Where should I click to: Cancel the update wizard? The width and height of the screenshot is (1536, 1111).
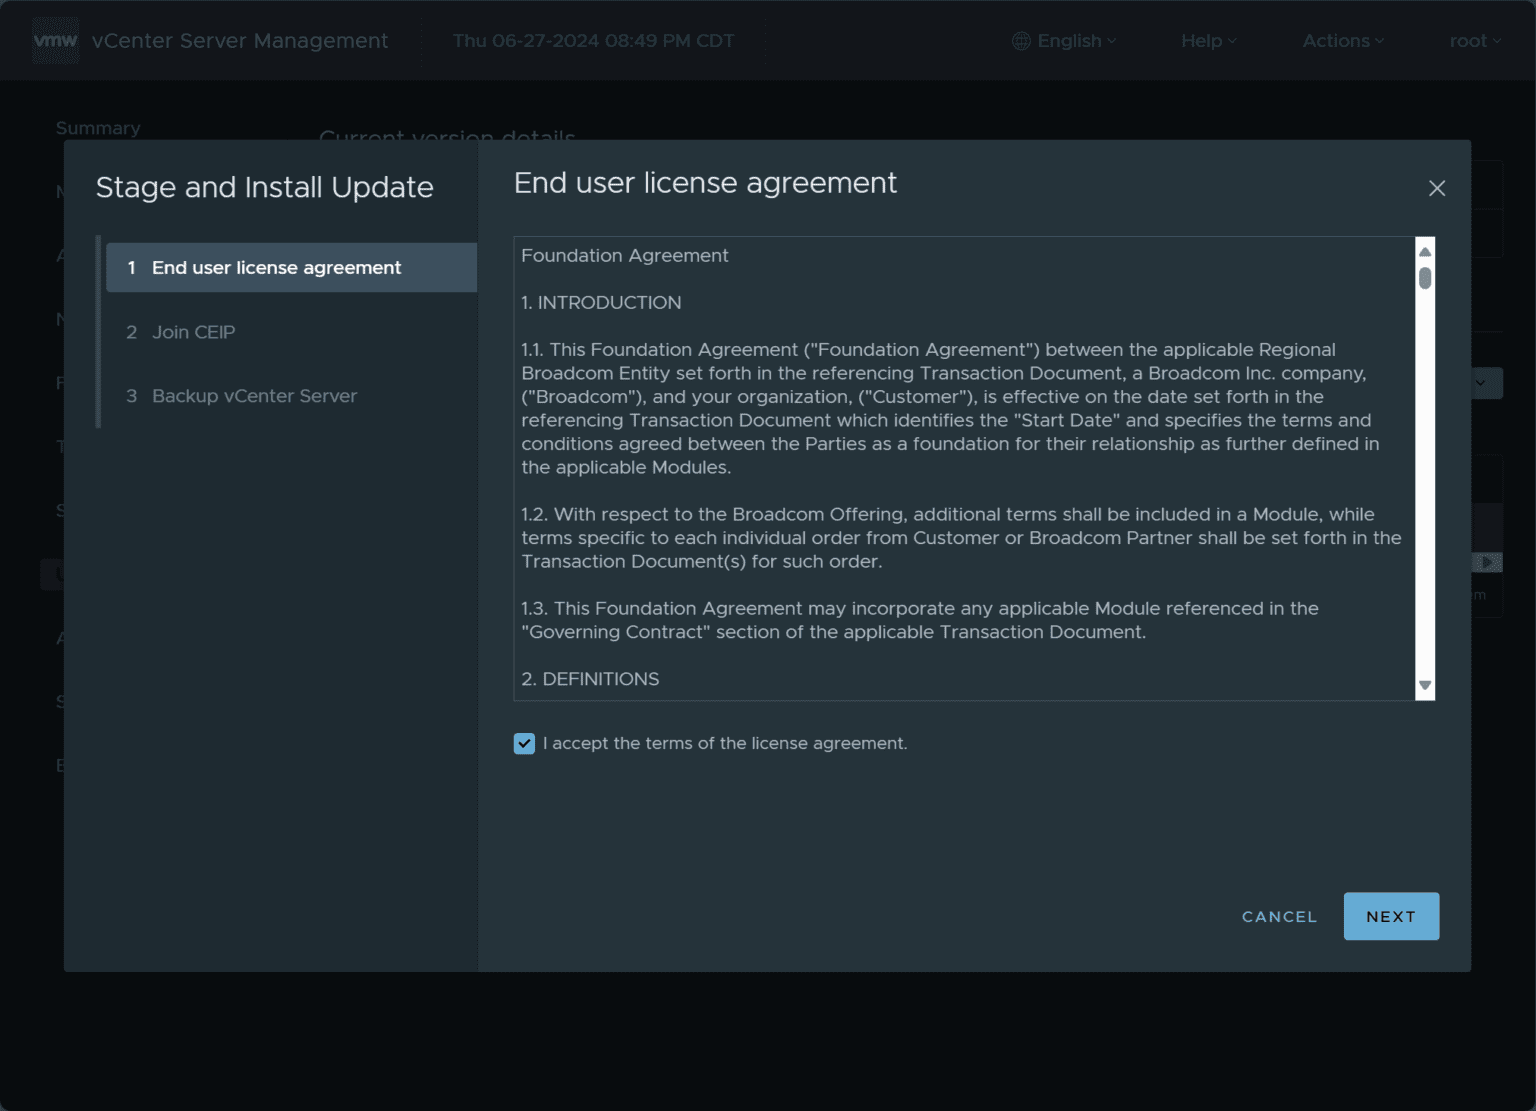pos(1279,916)
